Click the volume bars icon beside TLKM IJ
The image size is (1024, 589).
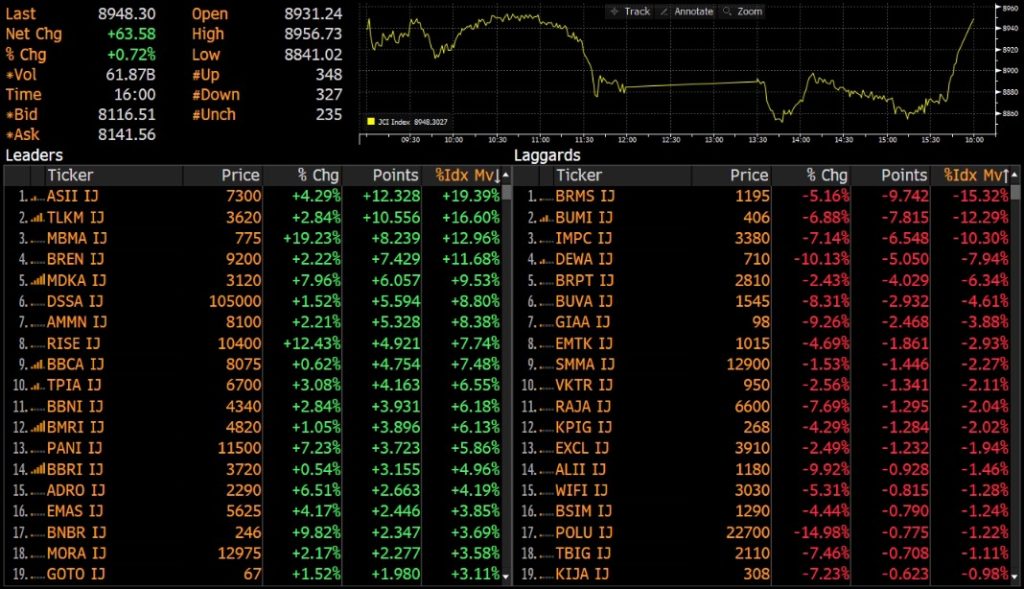point(38,217)
